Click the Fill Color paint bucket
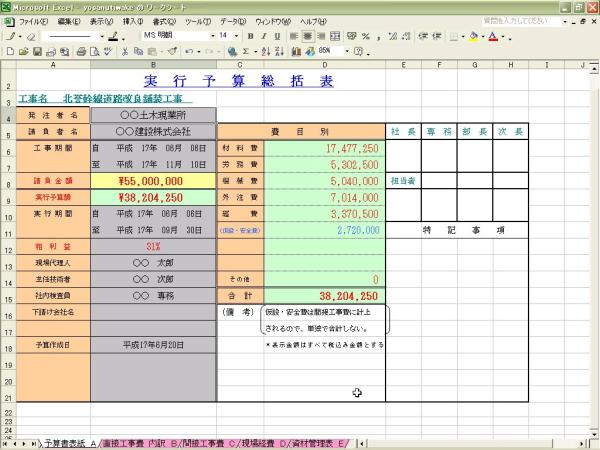 pos(472,36)
